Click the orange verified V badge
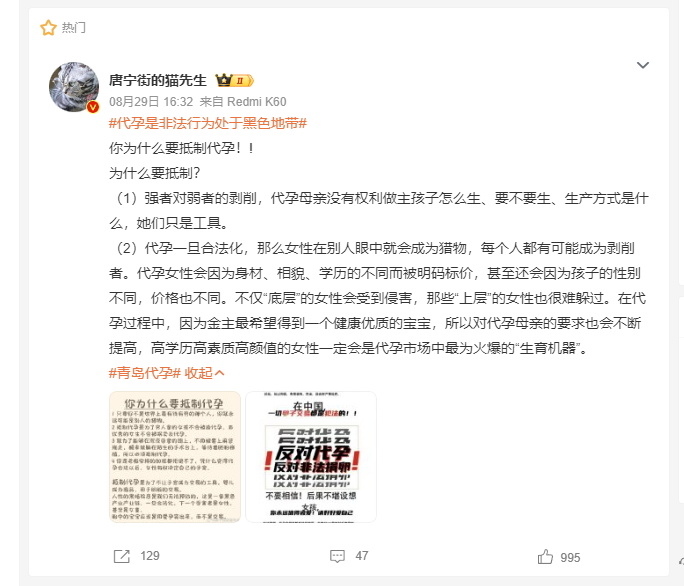This screenshot has width=684, height=586. click(x=93, y=106)
